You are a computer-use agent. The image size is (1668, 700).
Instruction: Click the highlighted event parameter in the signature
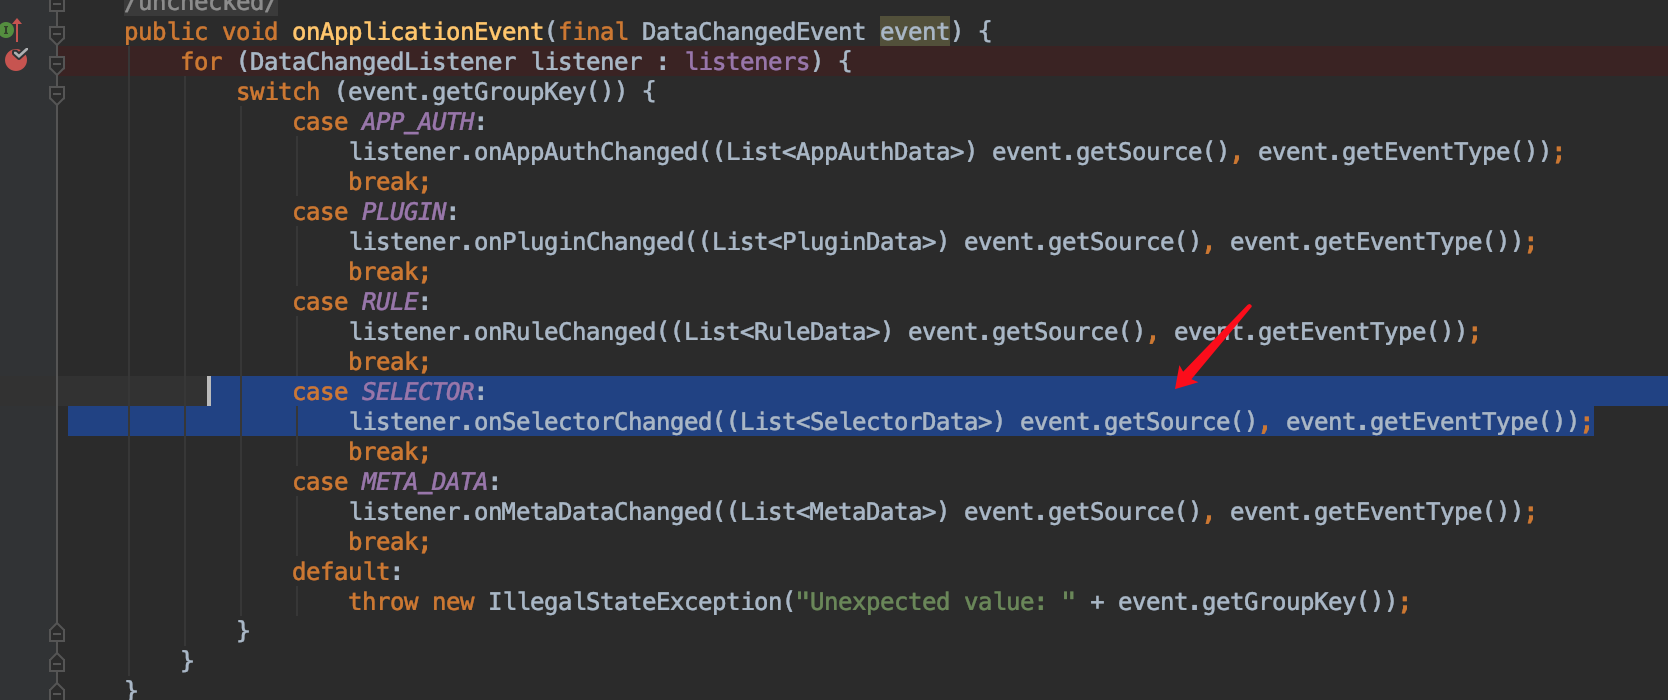pyautogui.click(x=914, y=32)
